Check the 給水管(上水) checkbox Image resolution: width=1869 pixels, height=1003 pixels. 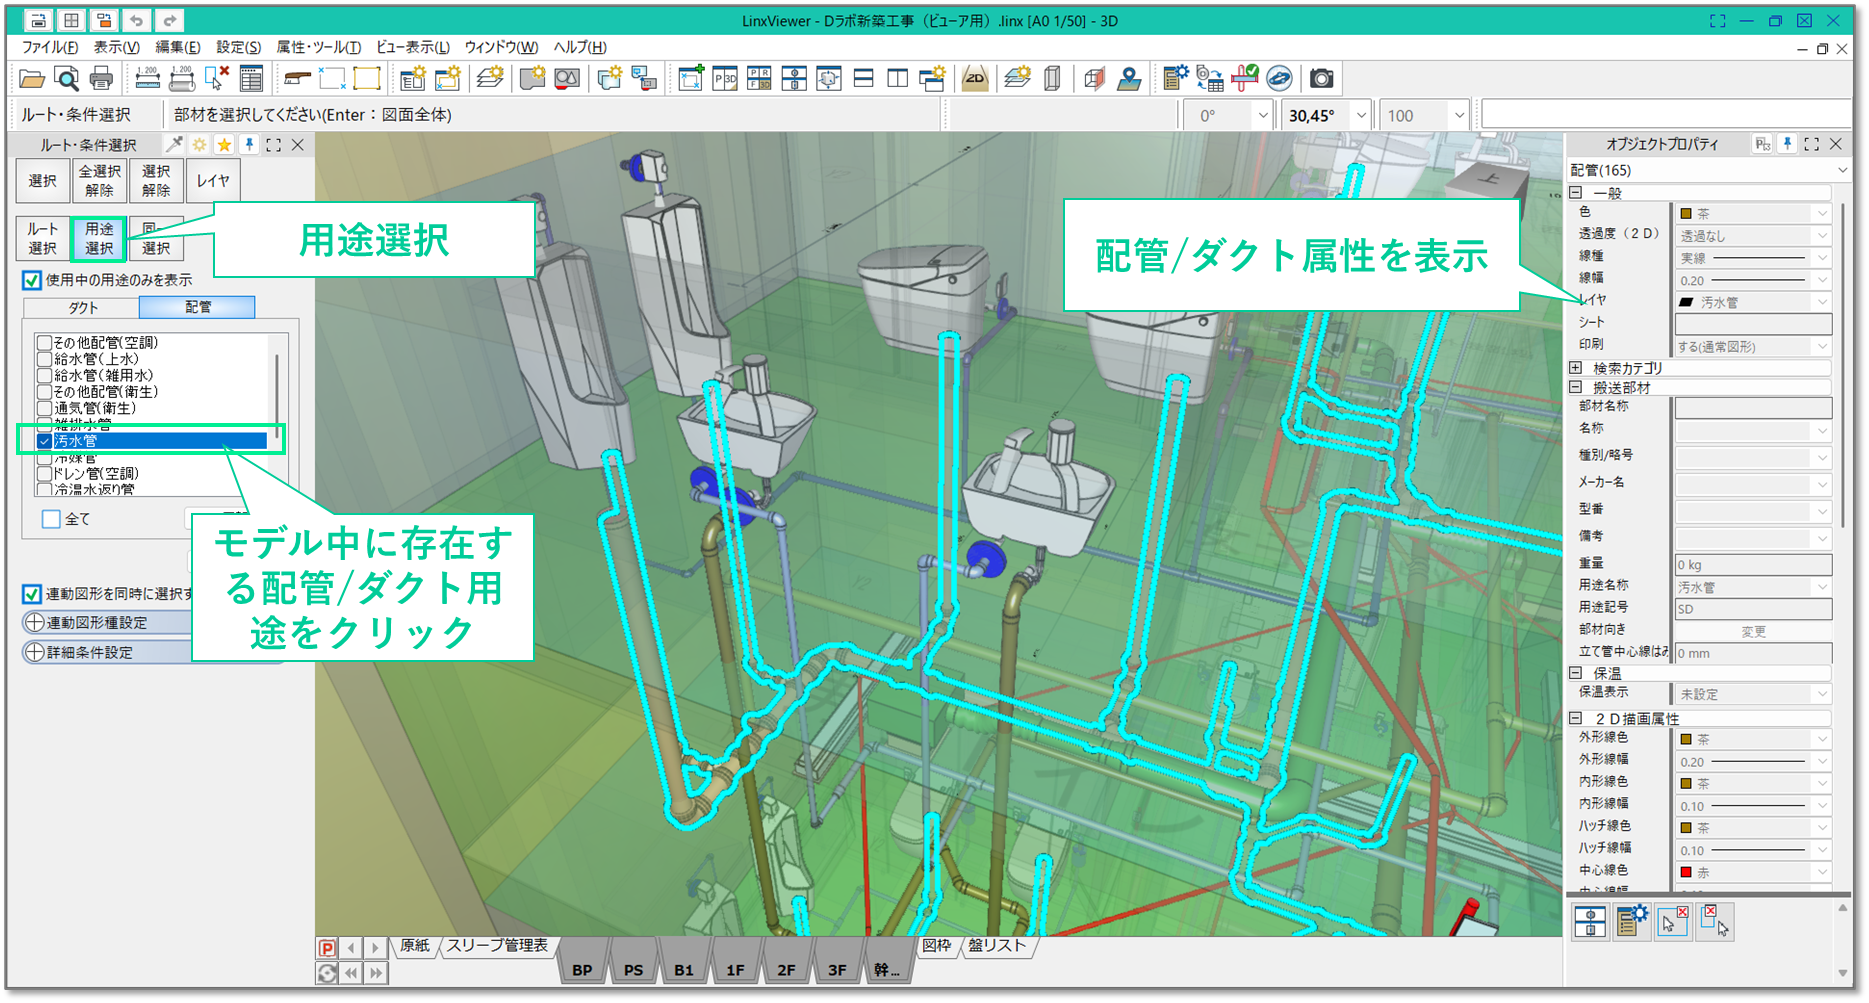(x=44, y=359)
